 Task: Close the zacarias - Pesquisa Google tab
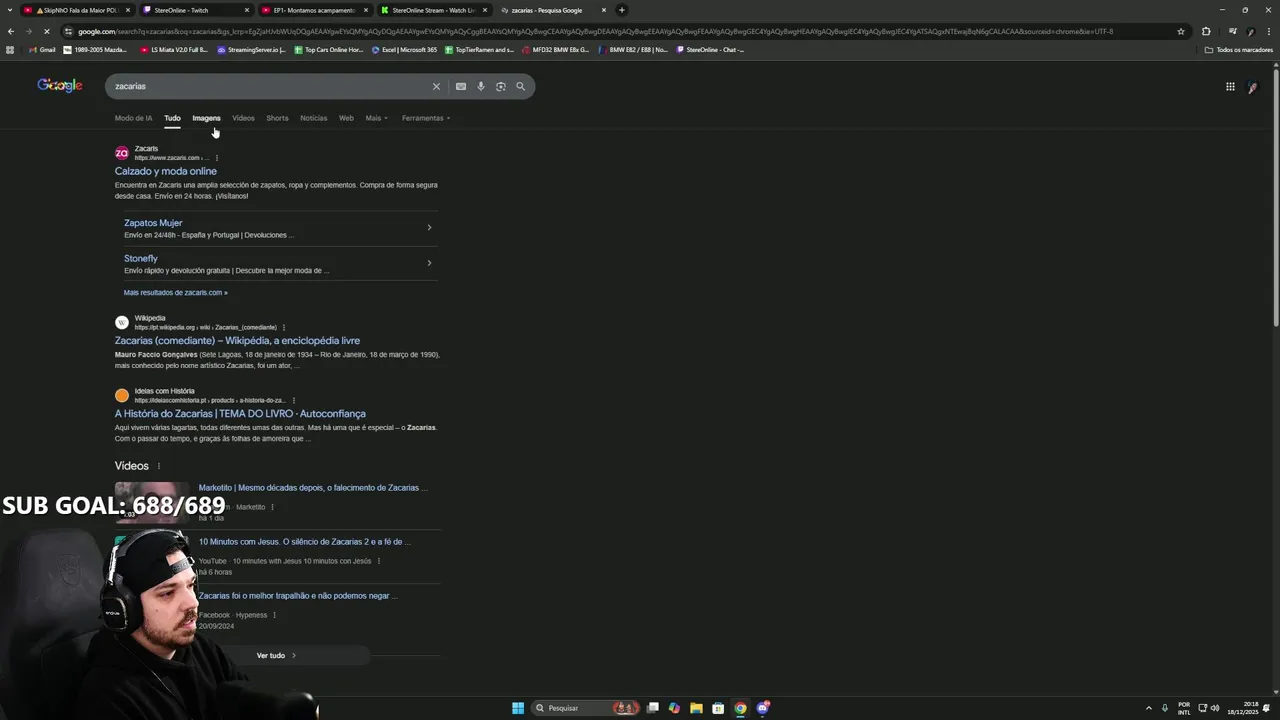(604, 10)
